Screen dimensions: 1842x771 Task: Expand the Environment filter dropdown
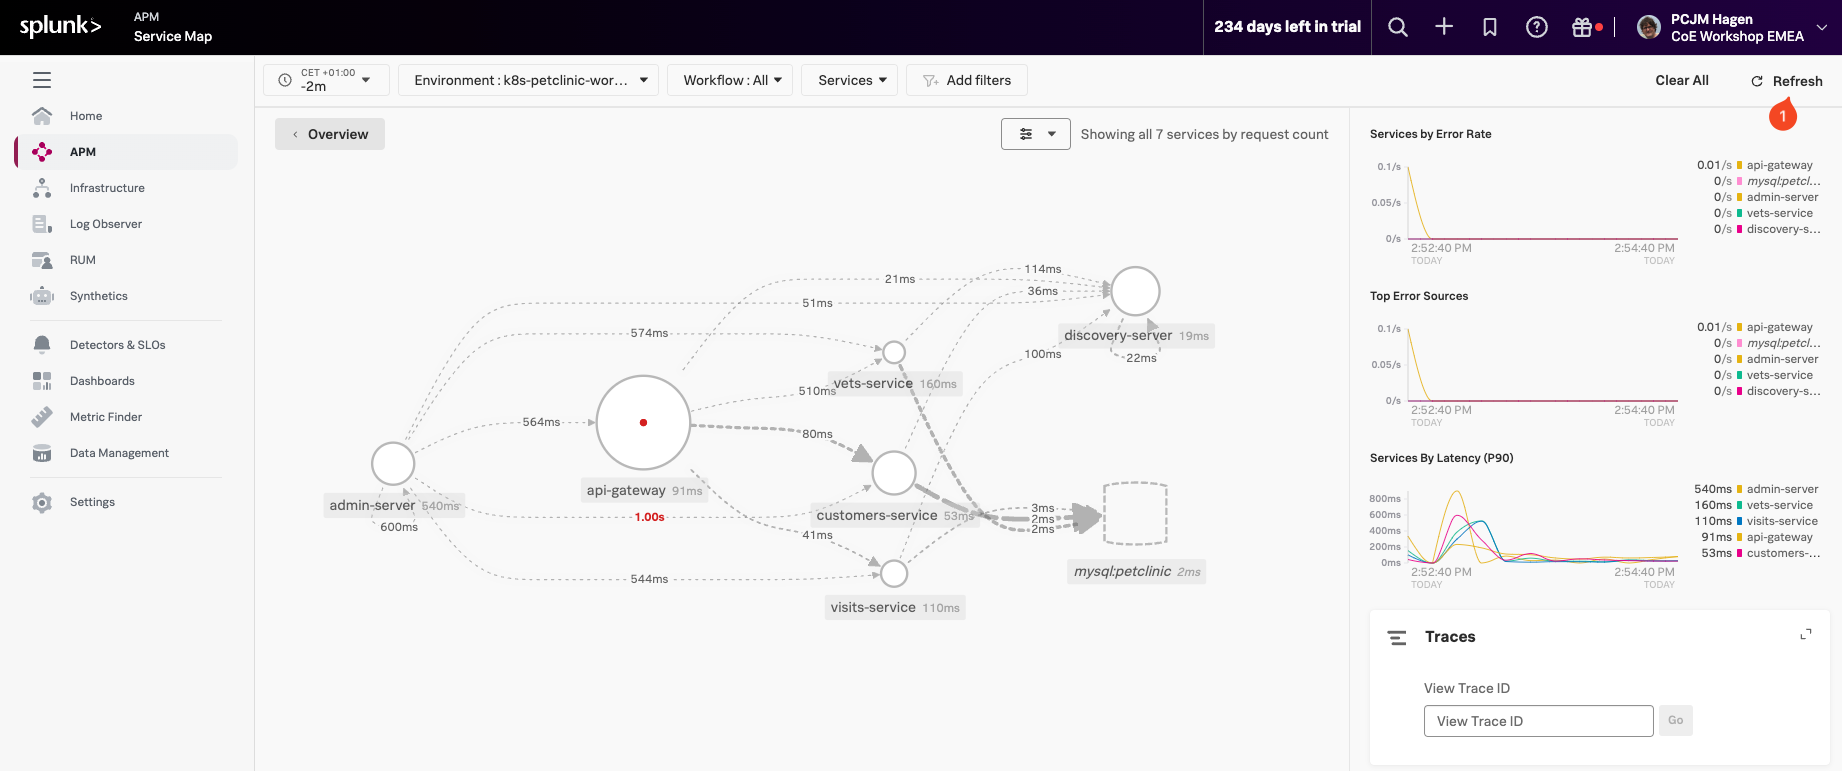[x=528, y=80]
